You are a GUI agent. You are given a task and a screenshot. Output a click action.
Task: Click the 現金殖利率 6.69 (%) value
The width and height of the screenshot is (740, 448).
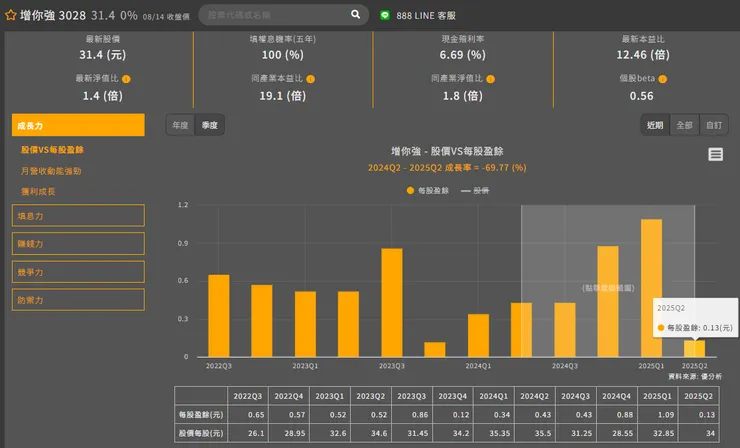pos(462,55)
